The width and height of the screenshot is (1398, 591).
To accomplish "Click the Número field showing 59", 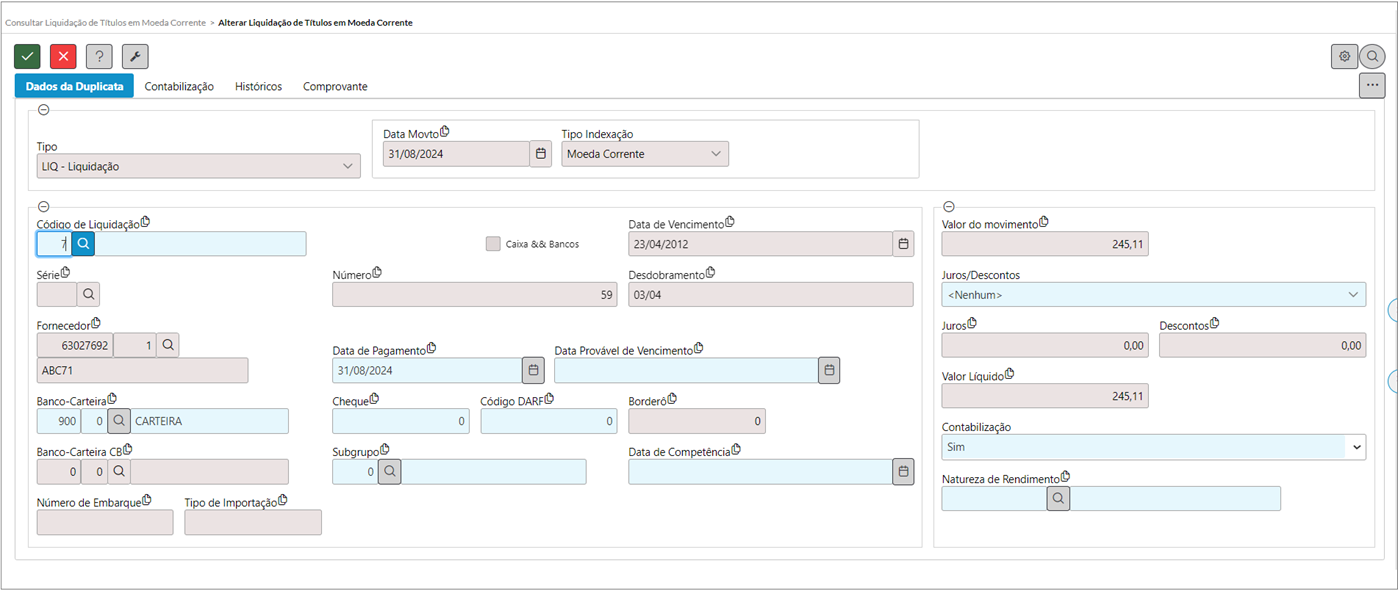I will [475, 295].
